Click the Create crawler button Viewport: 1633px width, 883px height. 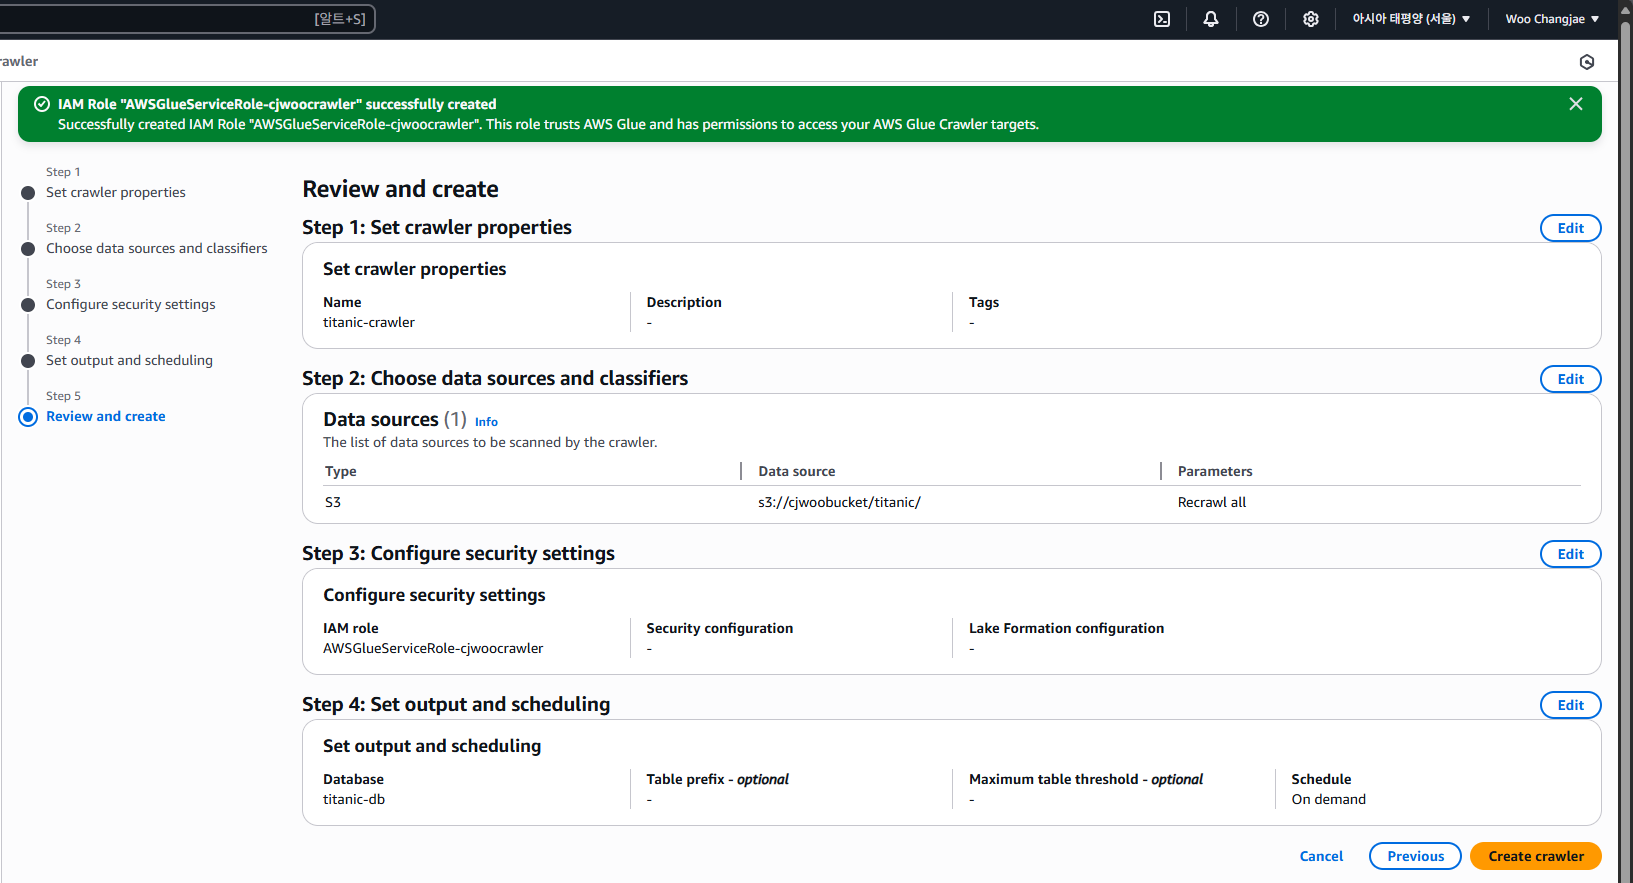pos(1535,856)
